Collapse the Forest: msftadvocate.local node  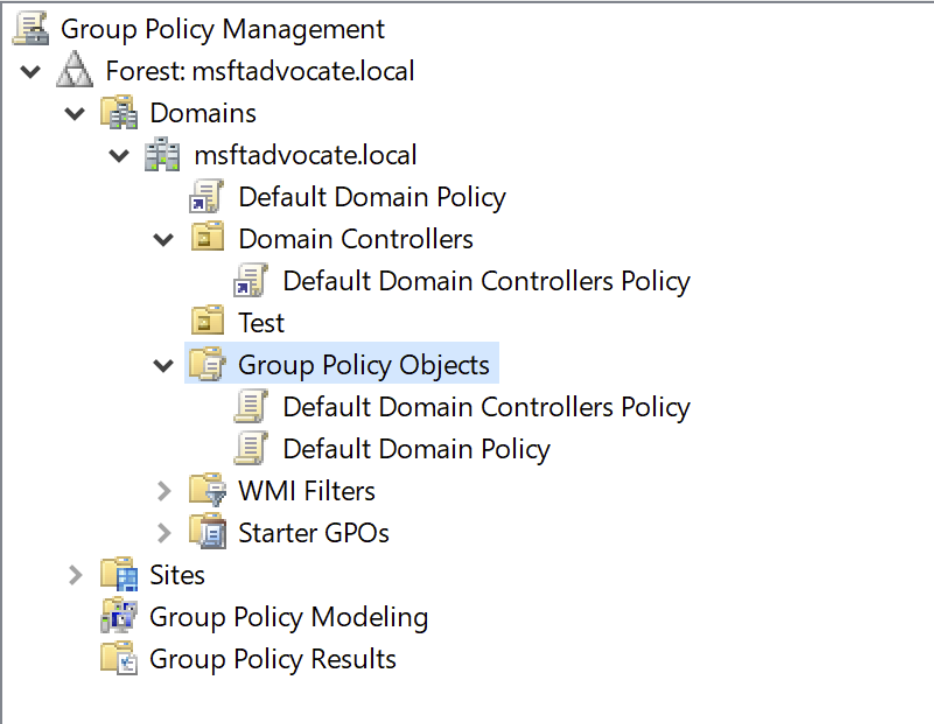pyautogui.click(x=31, y=72)
